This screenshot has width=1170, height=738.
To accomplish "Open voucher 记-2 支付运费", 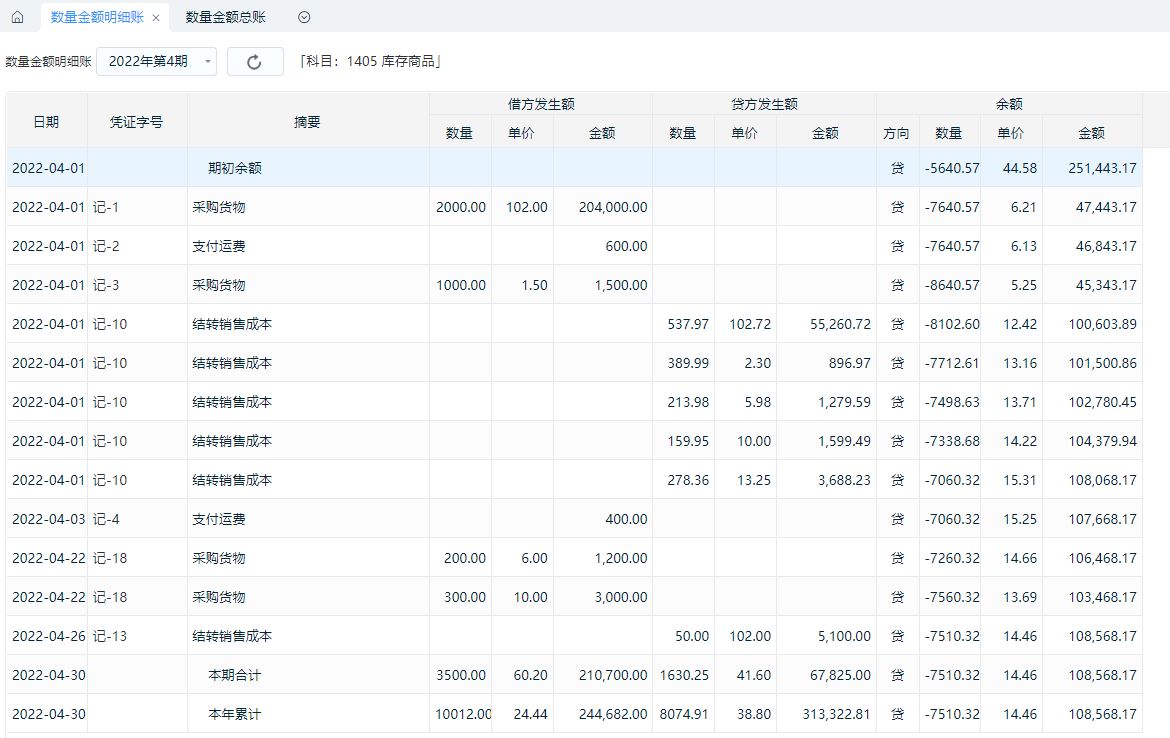I will point(106,246).
